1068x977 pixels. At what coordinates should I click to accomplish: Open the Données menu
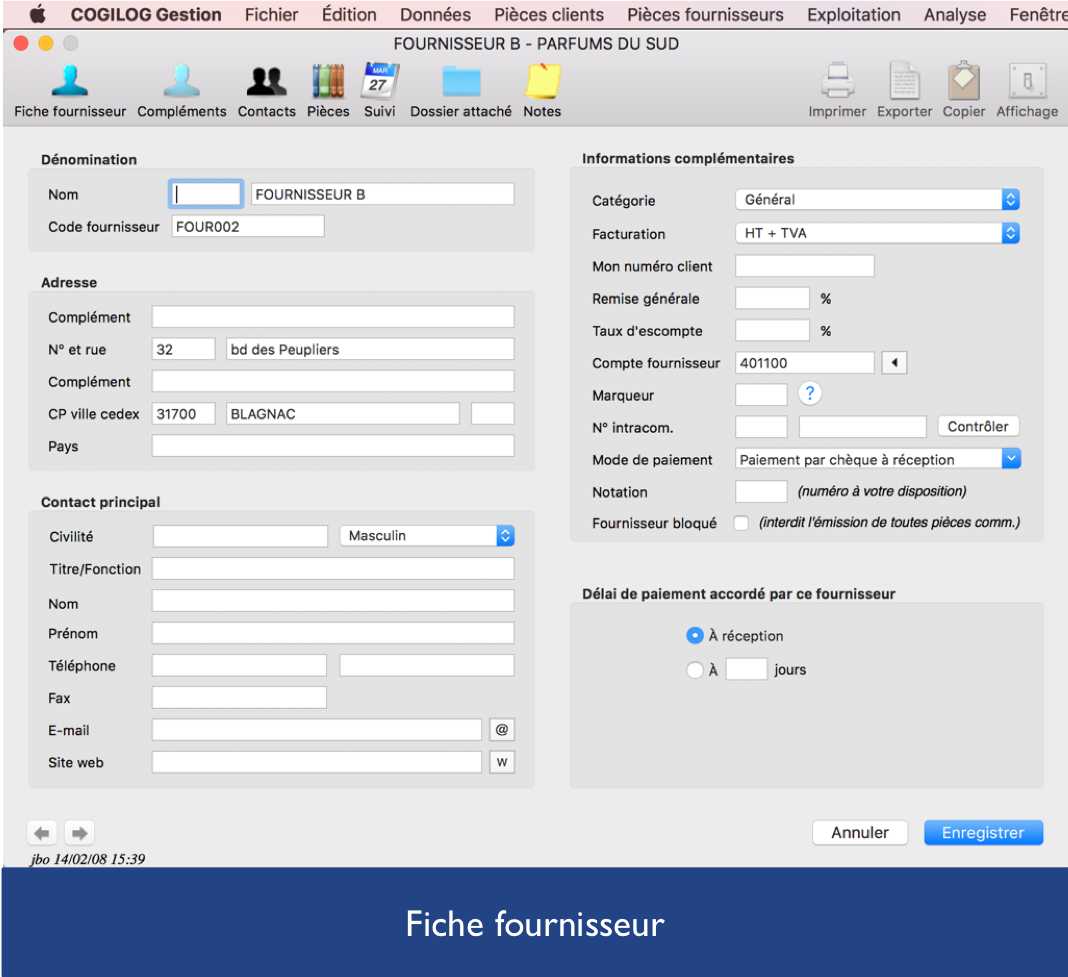click(435, 14)
